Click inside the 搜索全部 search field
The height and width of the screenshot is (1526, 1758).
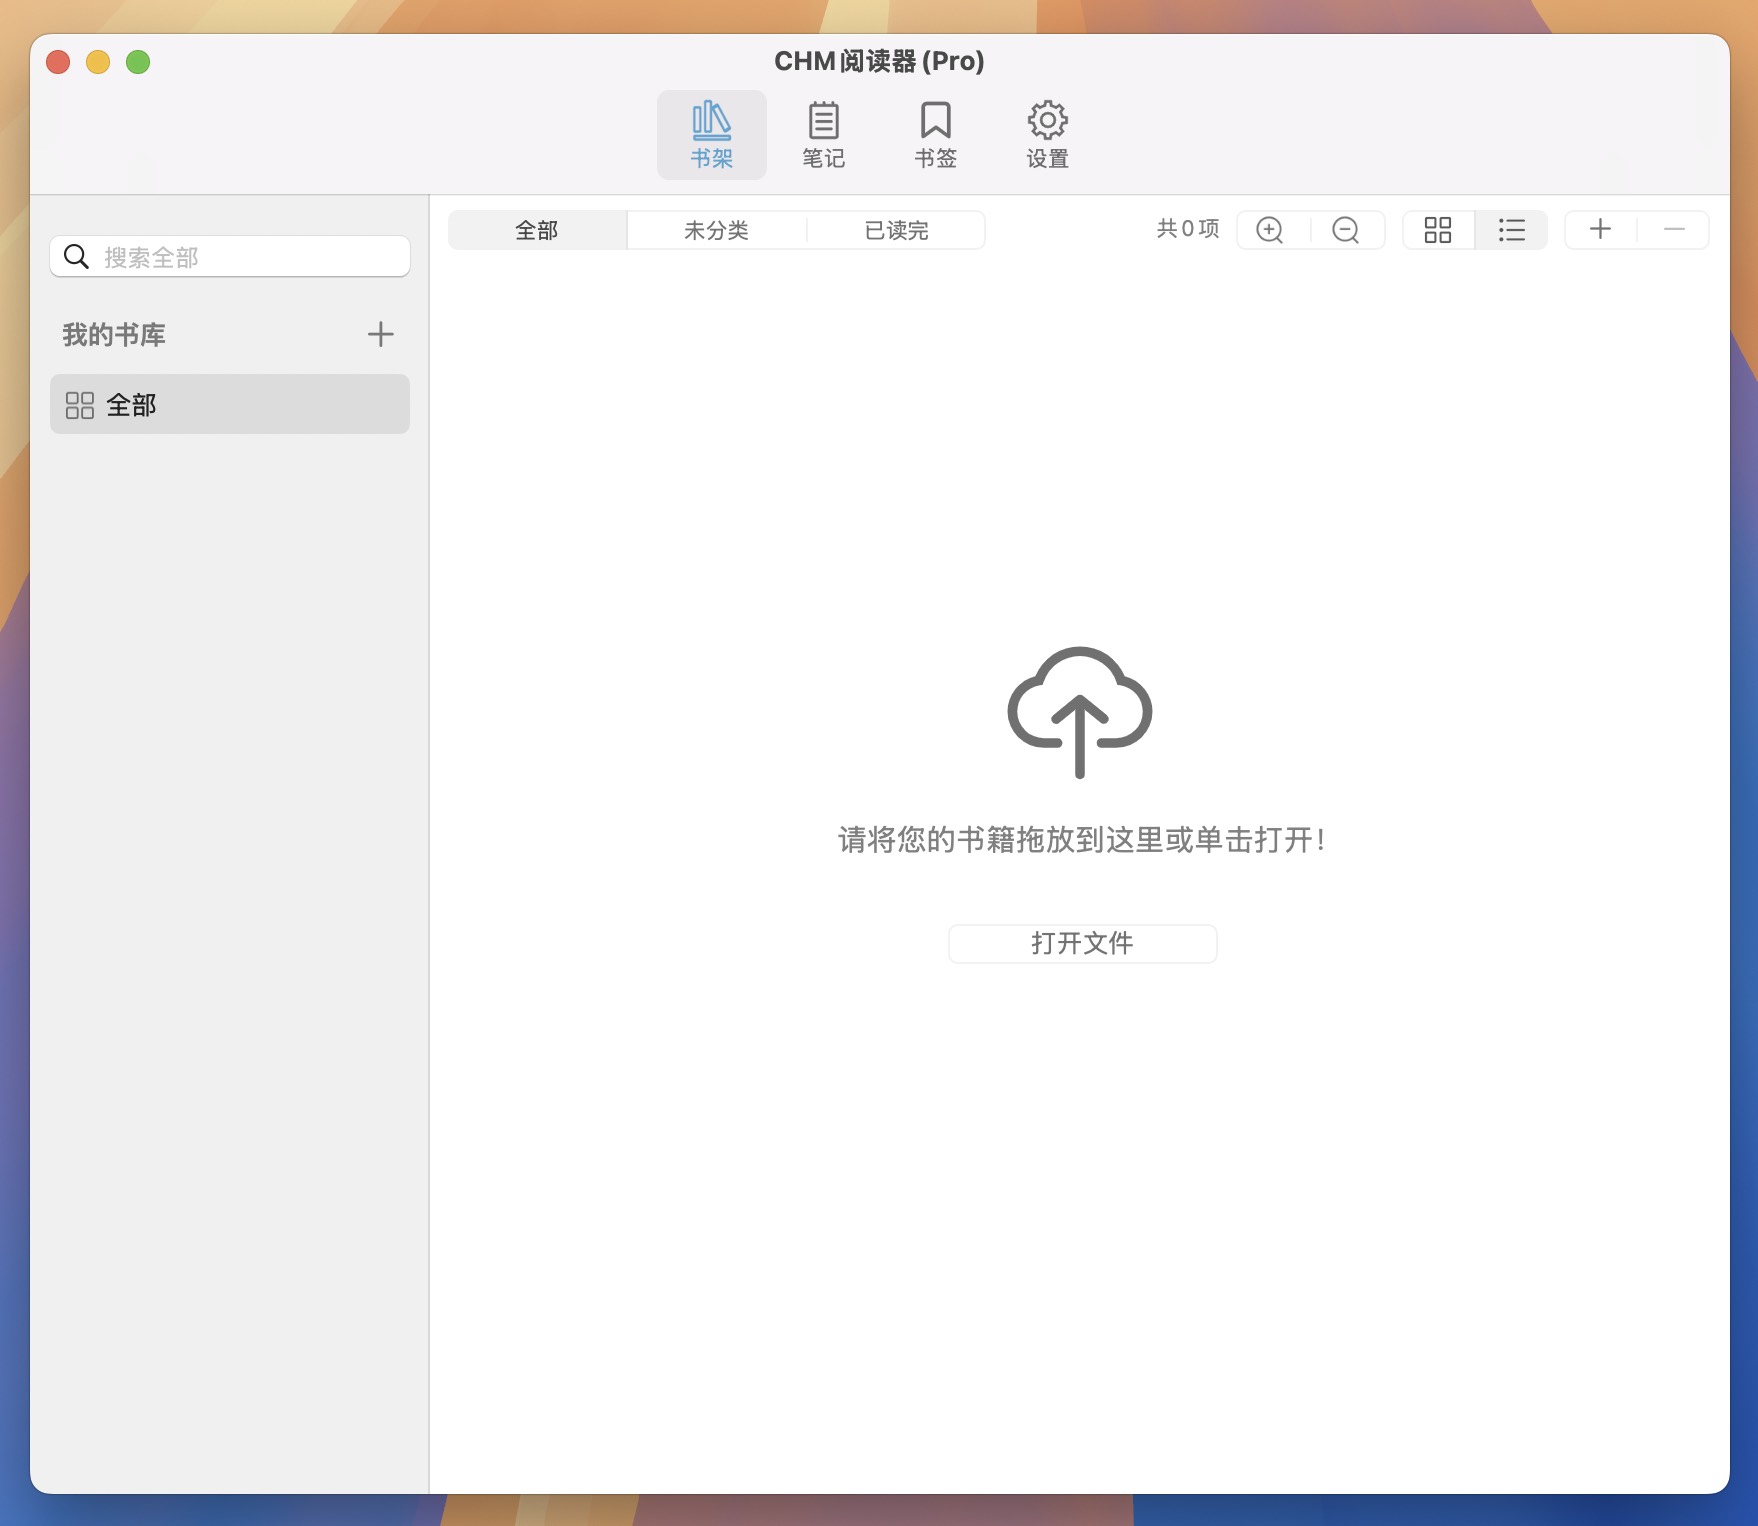point(230,256)
